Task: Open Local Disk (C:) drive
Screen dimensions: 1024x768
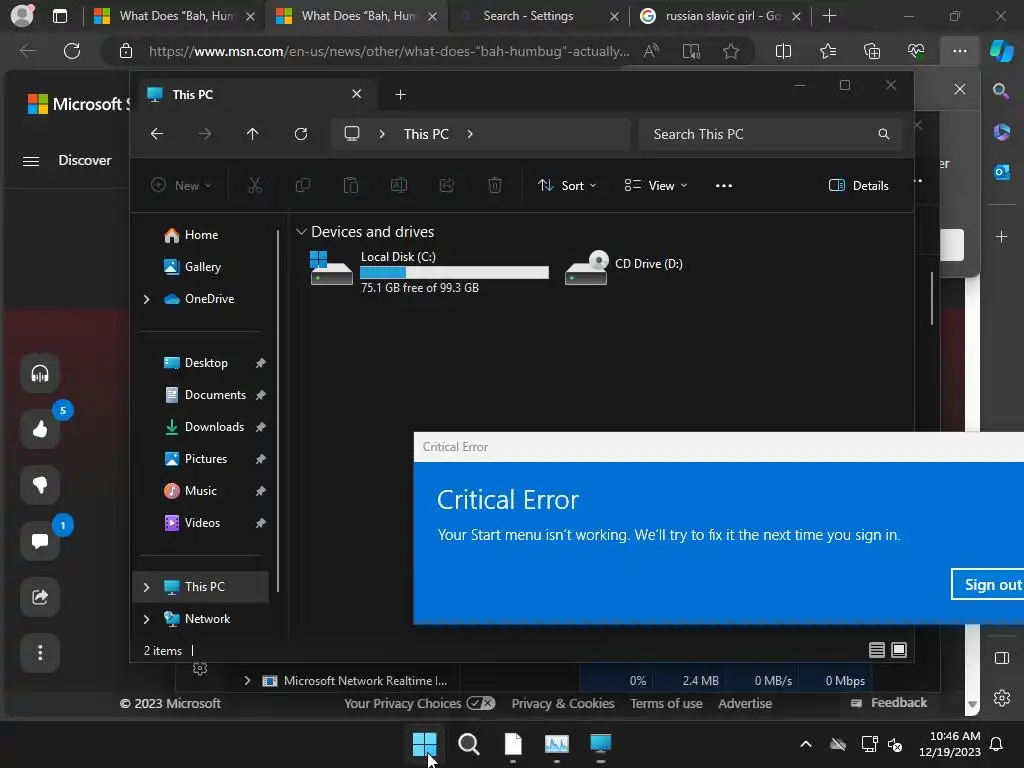Action: [429, 271]
